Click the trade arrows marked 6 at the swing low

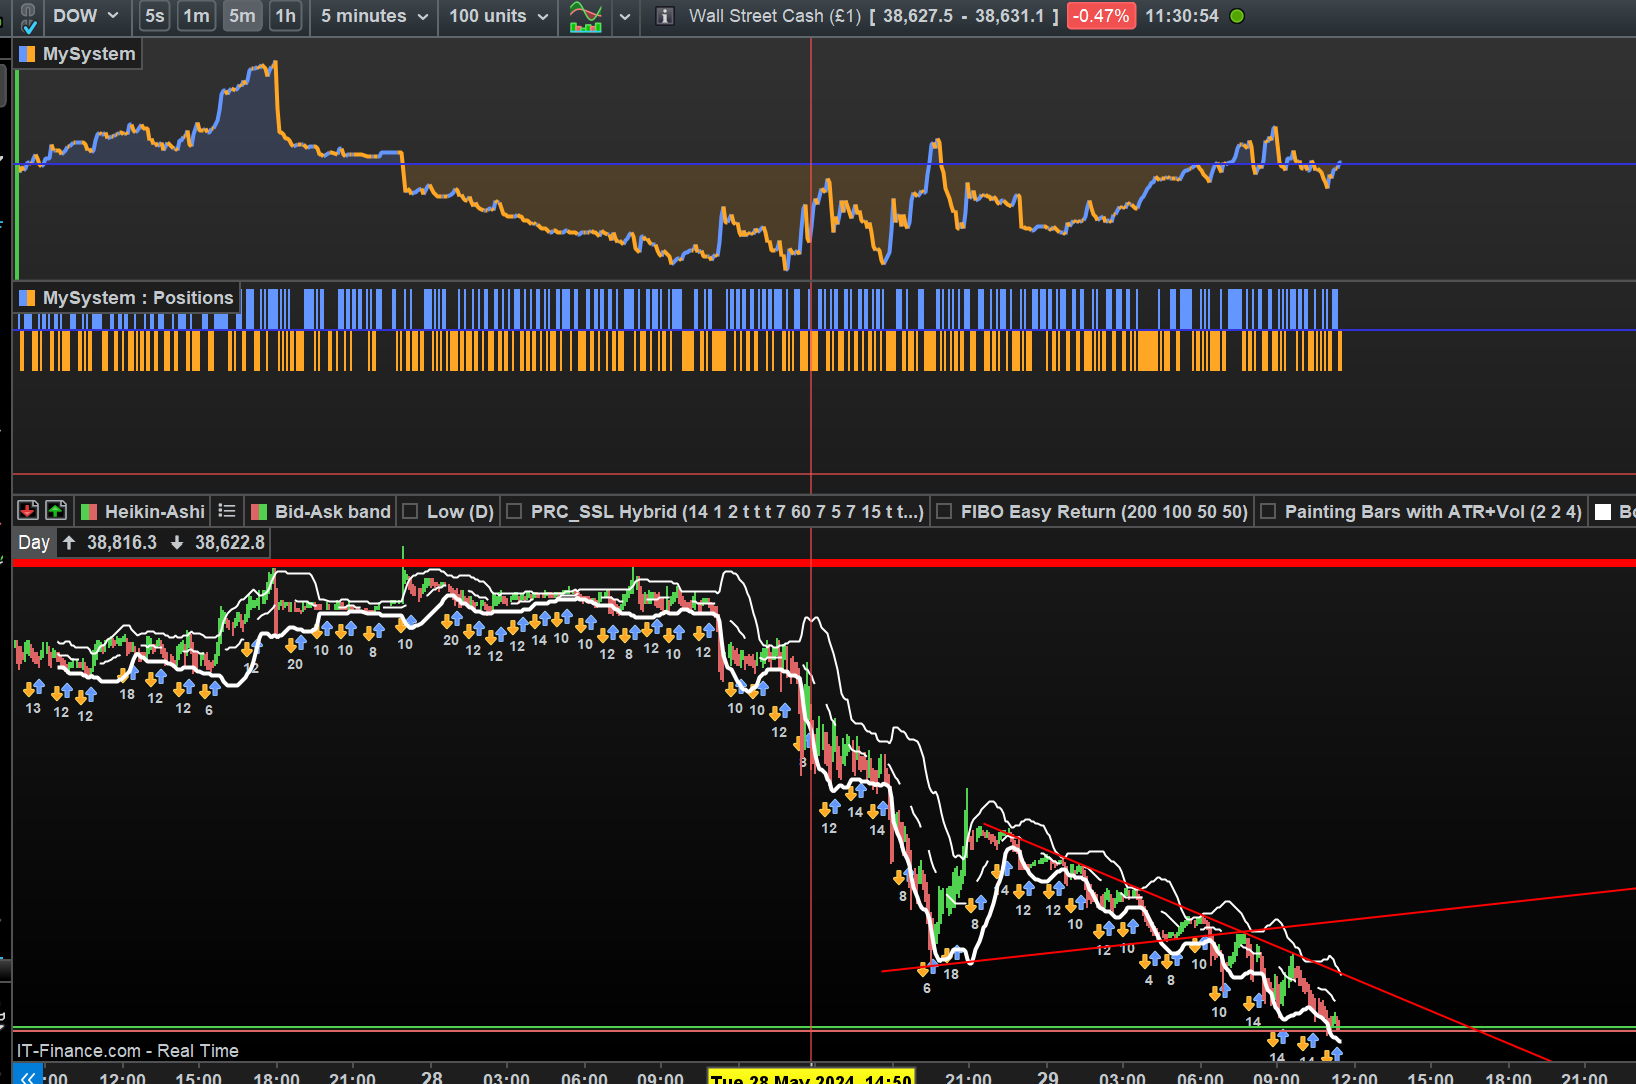coord(927,969)
